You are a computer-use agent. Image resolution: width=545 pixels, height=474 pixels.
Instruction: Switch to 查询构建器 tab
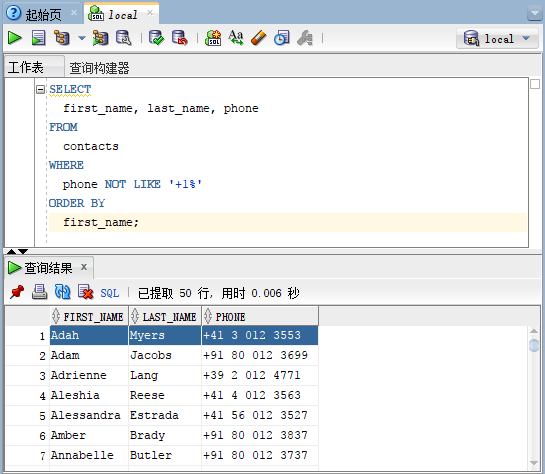tap(99, 68)
